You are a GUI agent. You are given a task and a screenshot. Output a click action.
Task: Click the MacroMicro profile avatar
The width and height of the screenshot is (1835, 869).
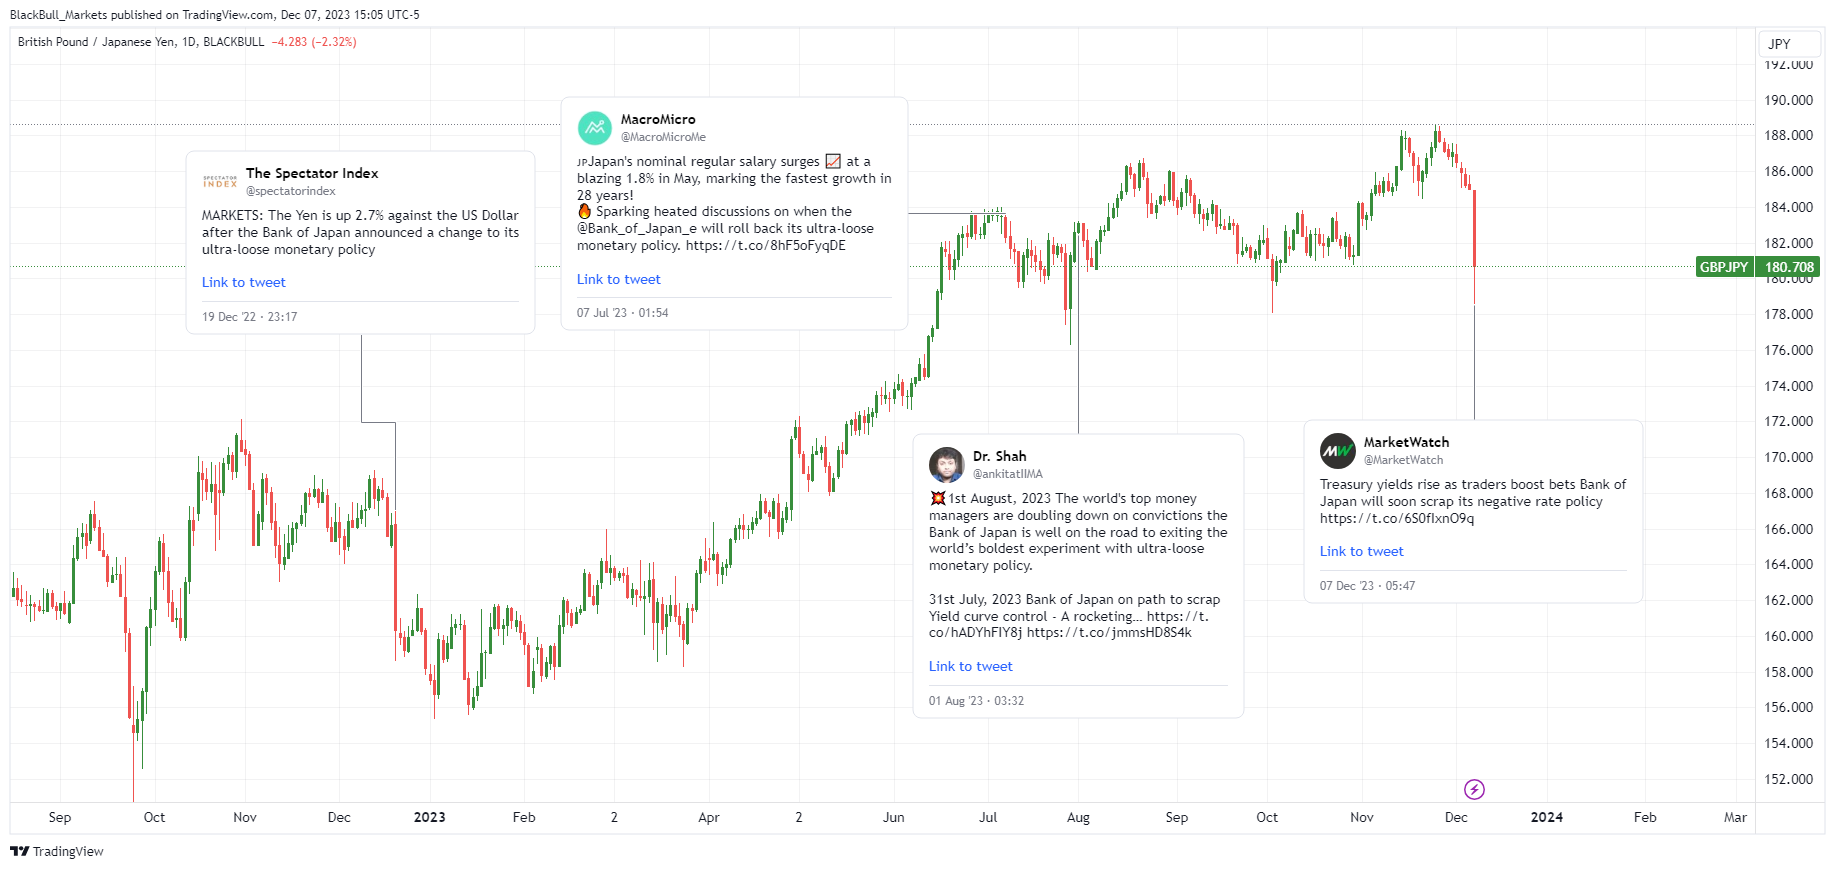click(595, 128)
